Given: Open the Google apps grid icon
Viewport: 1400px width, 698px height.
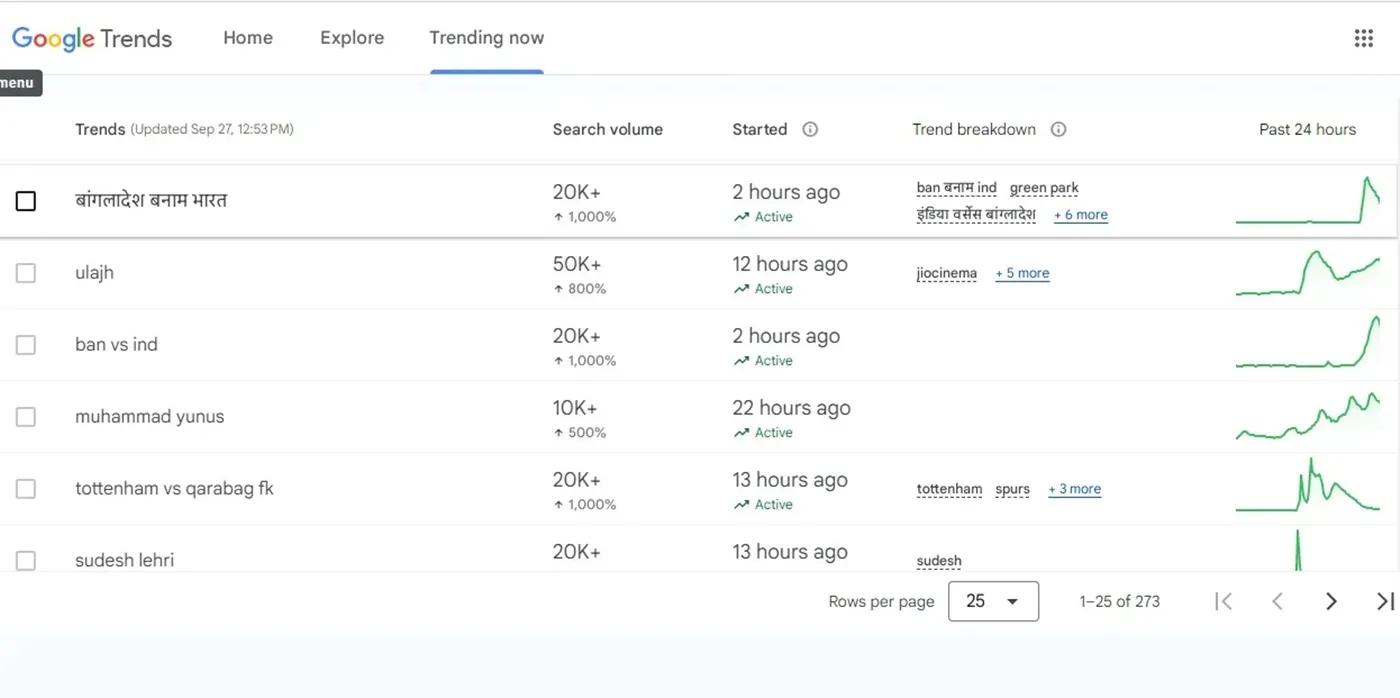Looking at the screenshot, I should point(1363,38).
